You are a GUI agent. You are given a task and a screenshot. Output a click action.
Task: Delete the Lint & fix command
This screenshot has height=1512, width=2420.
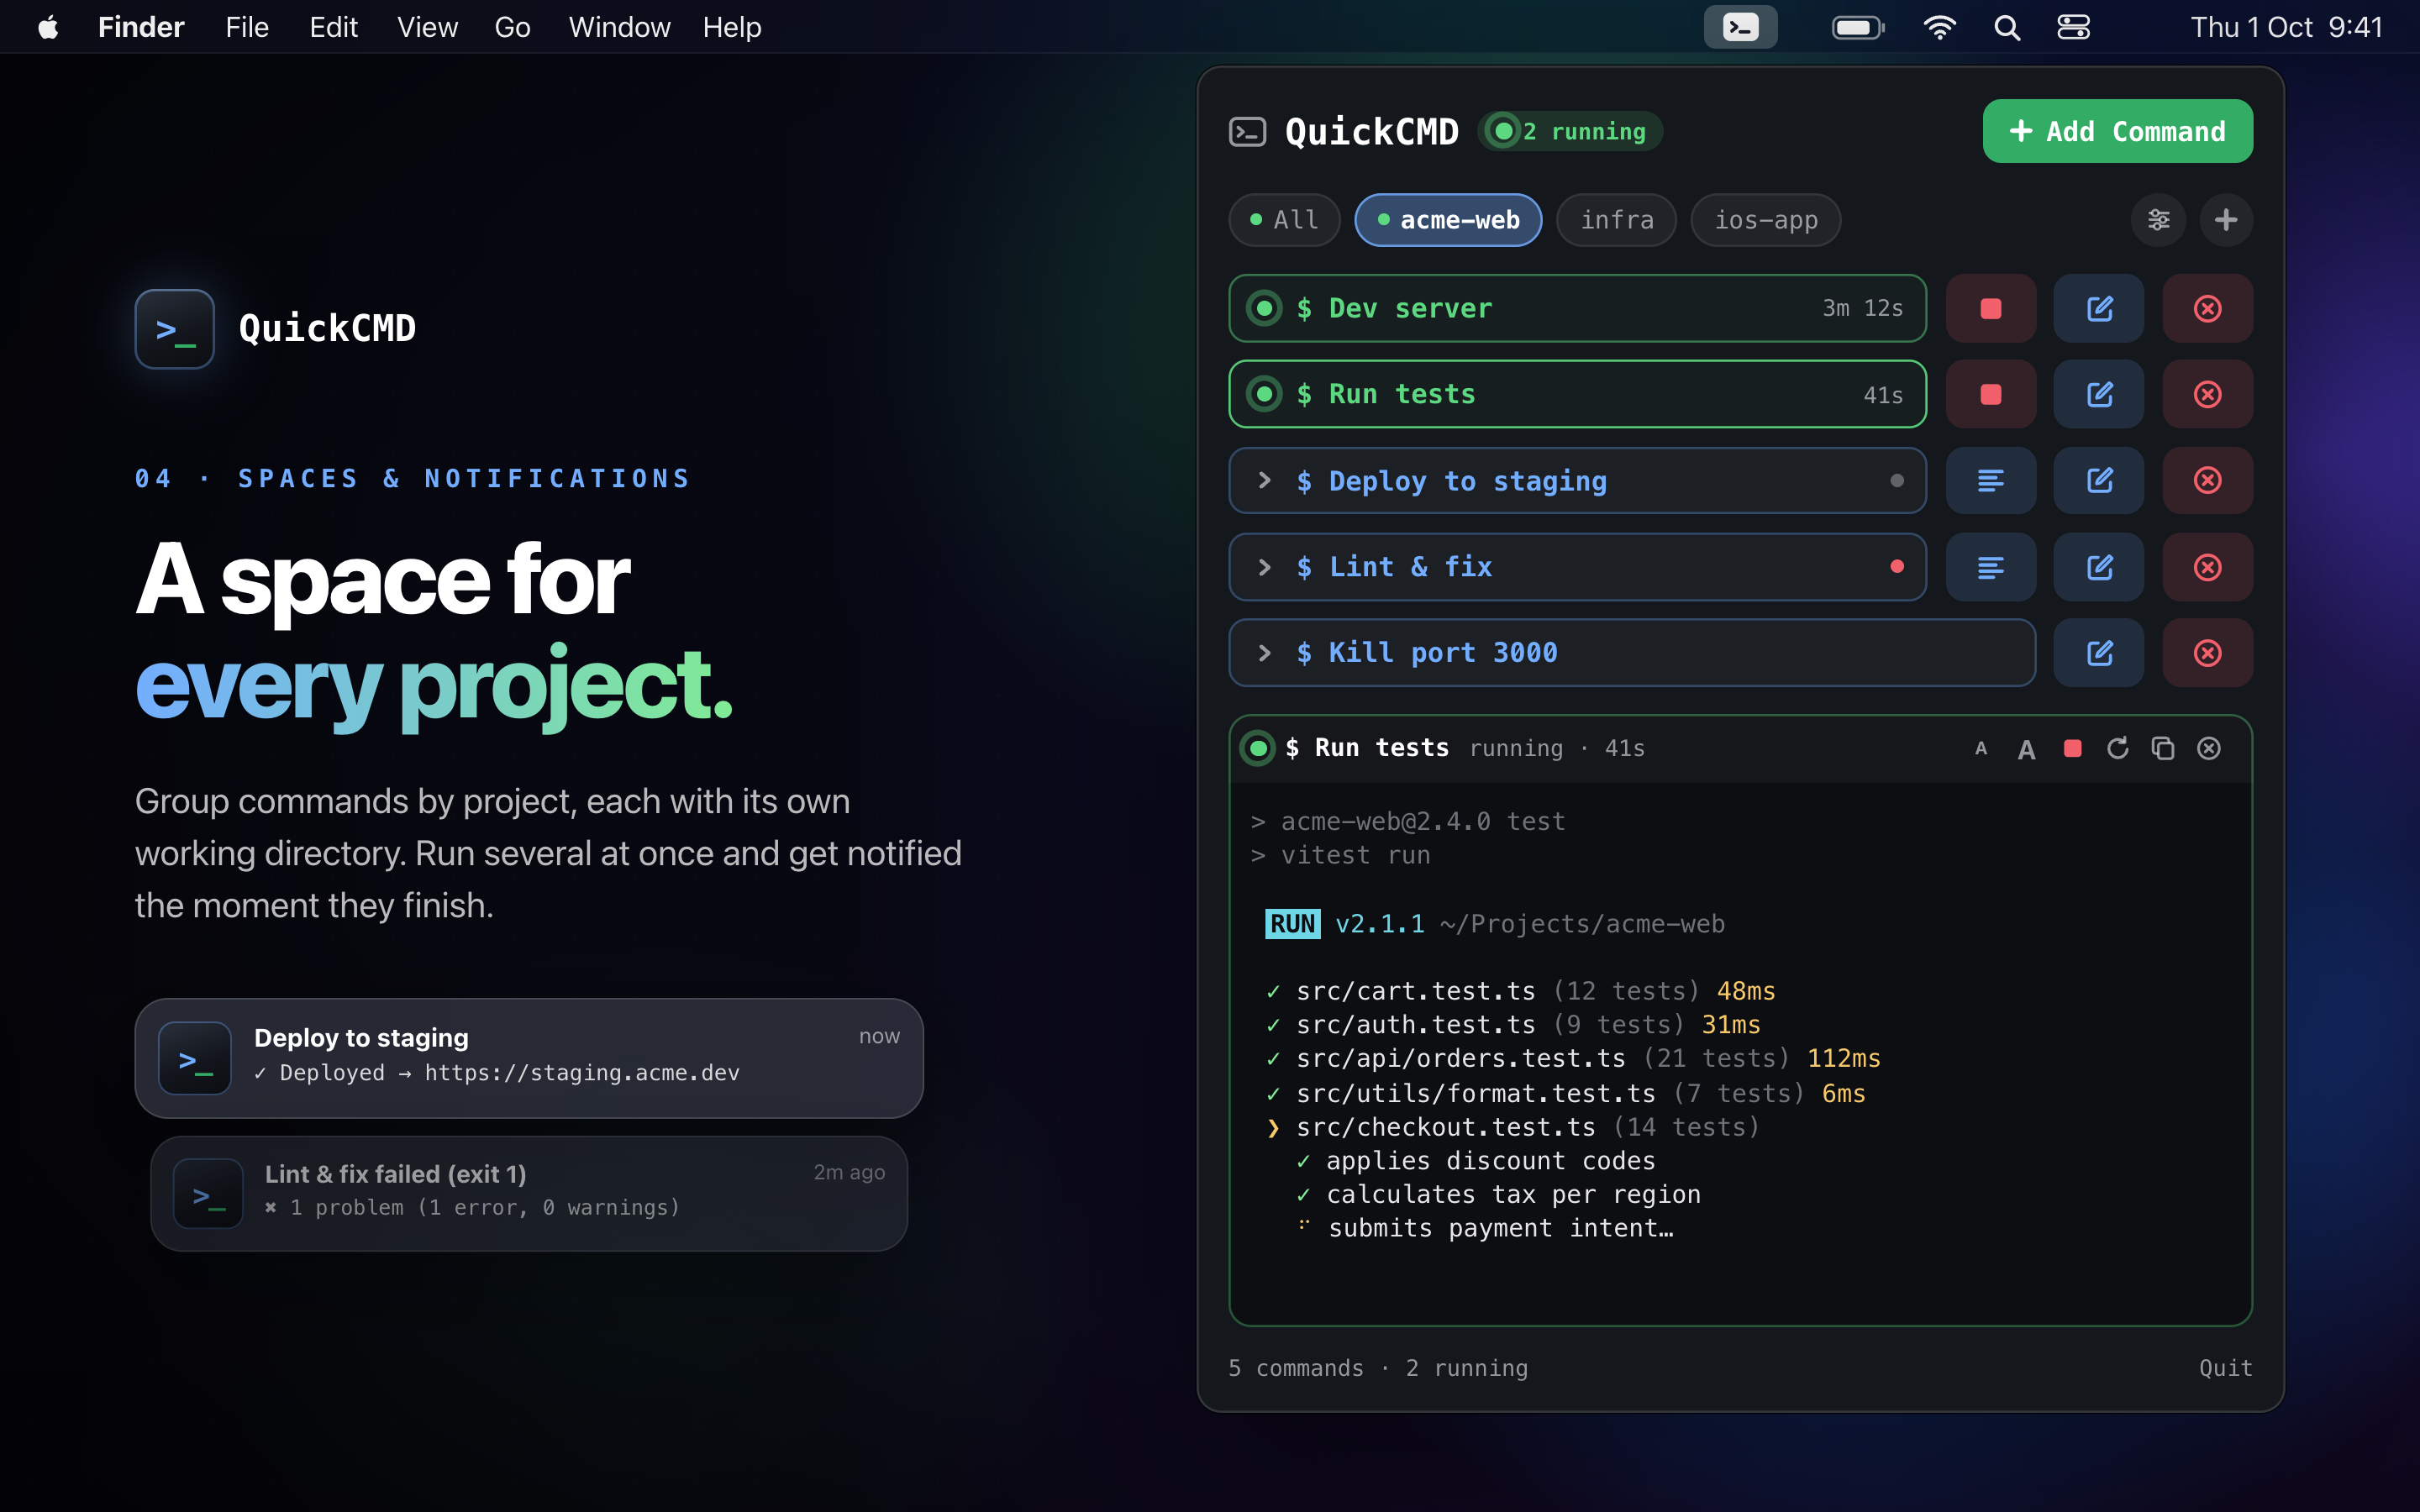pos(2208,567)
